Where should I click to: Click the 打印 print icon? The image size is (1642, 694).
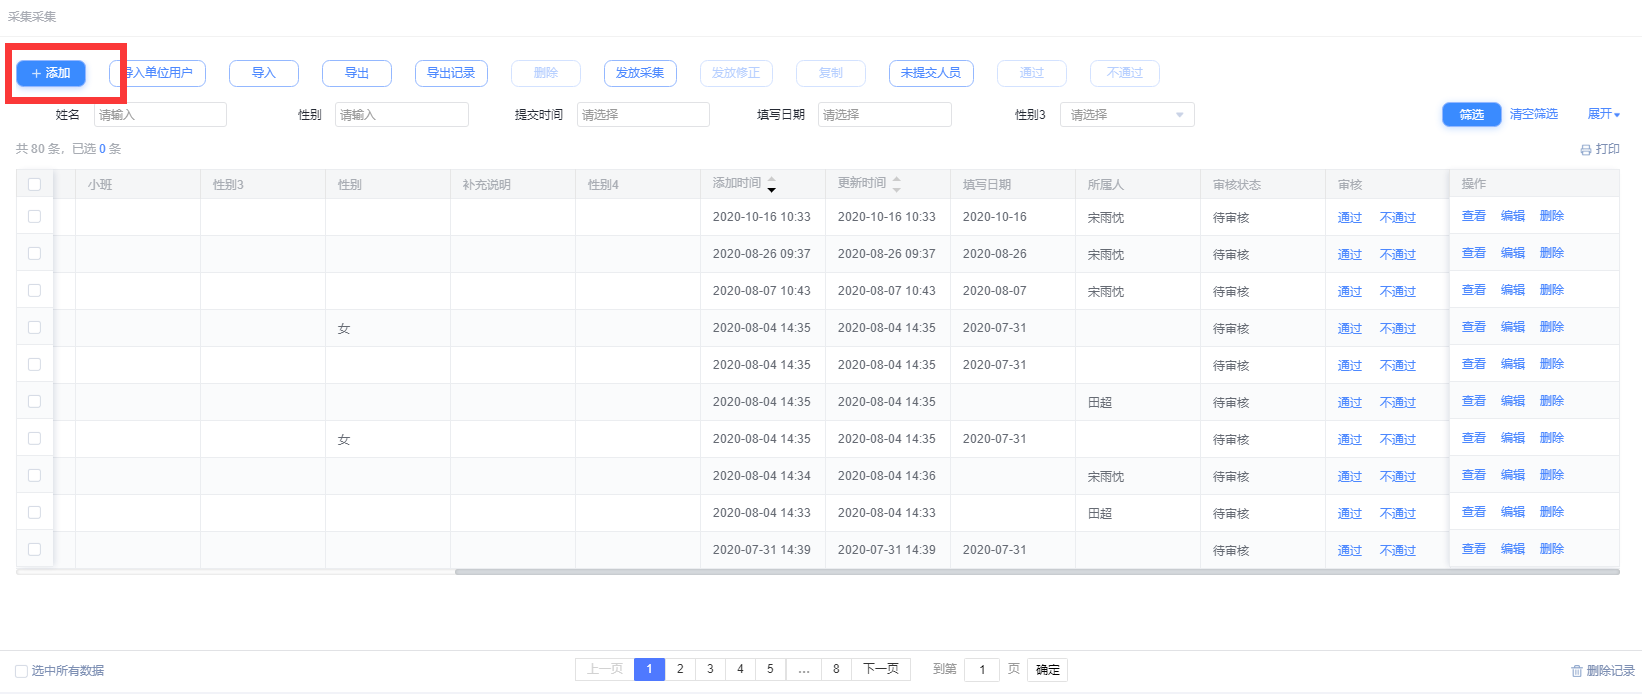1585,150
